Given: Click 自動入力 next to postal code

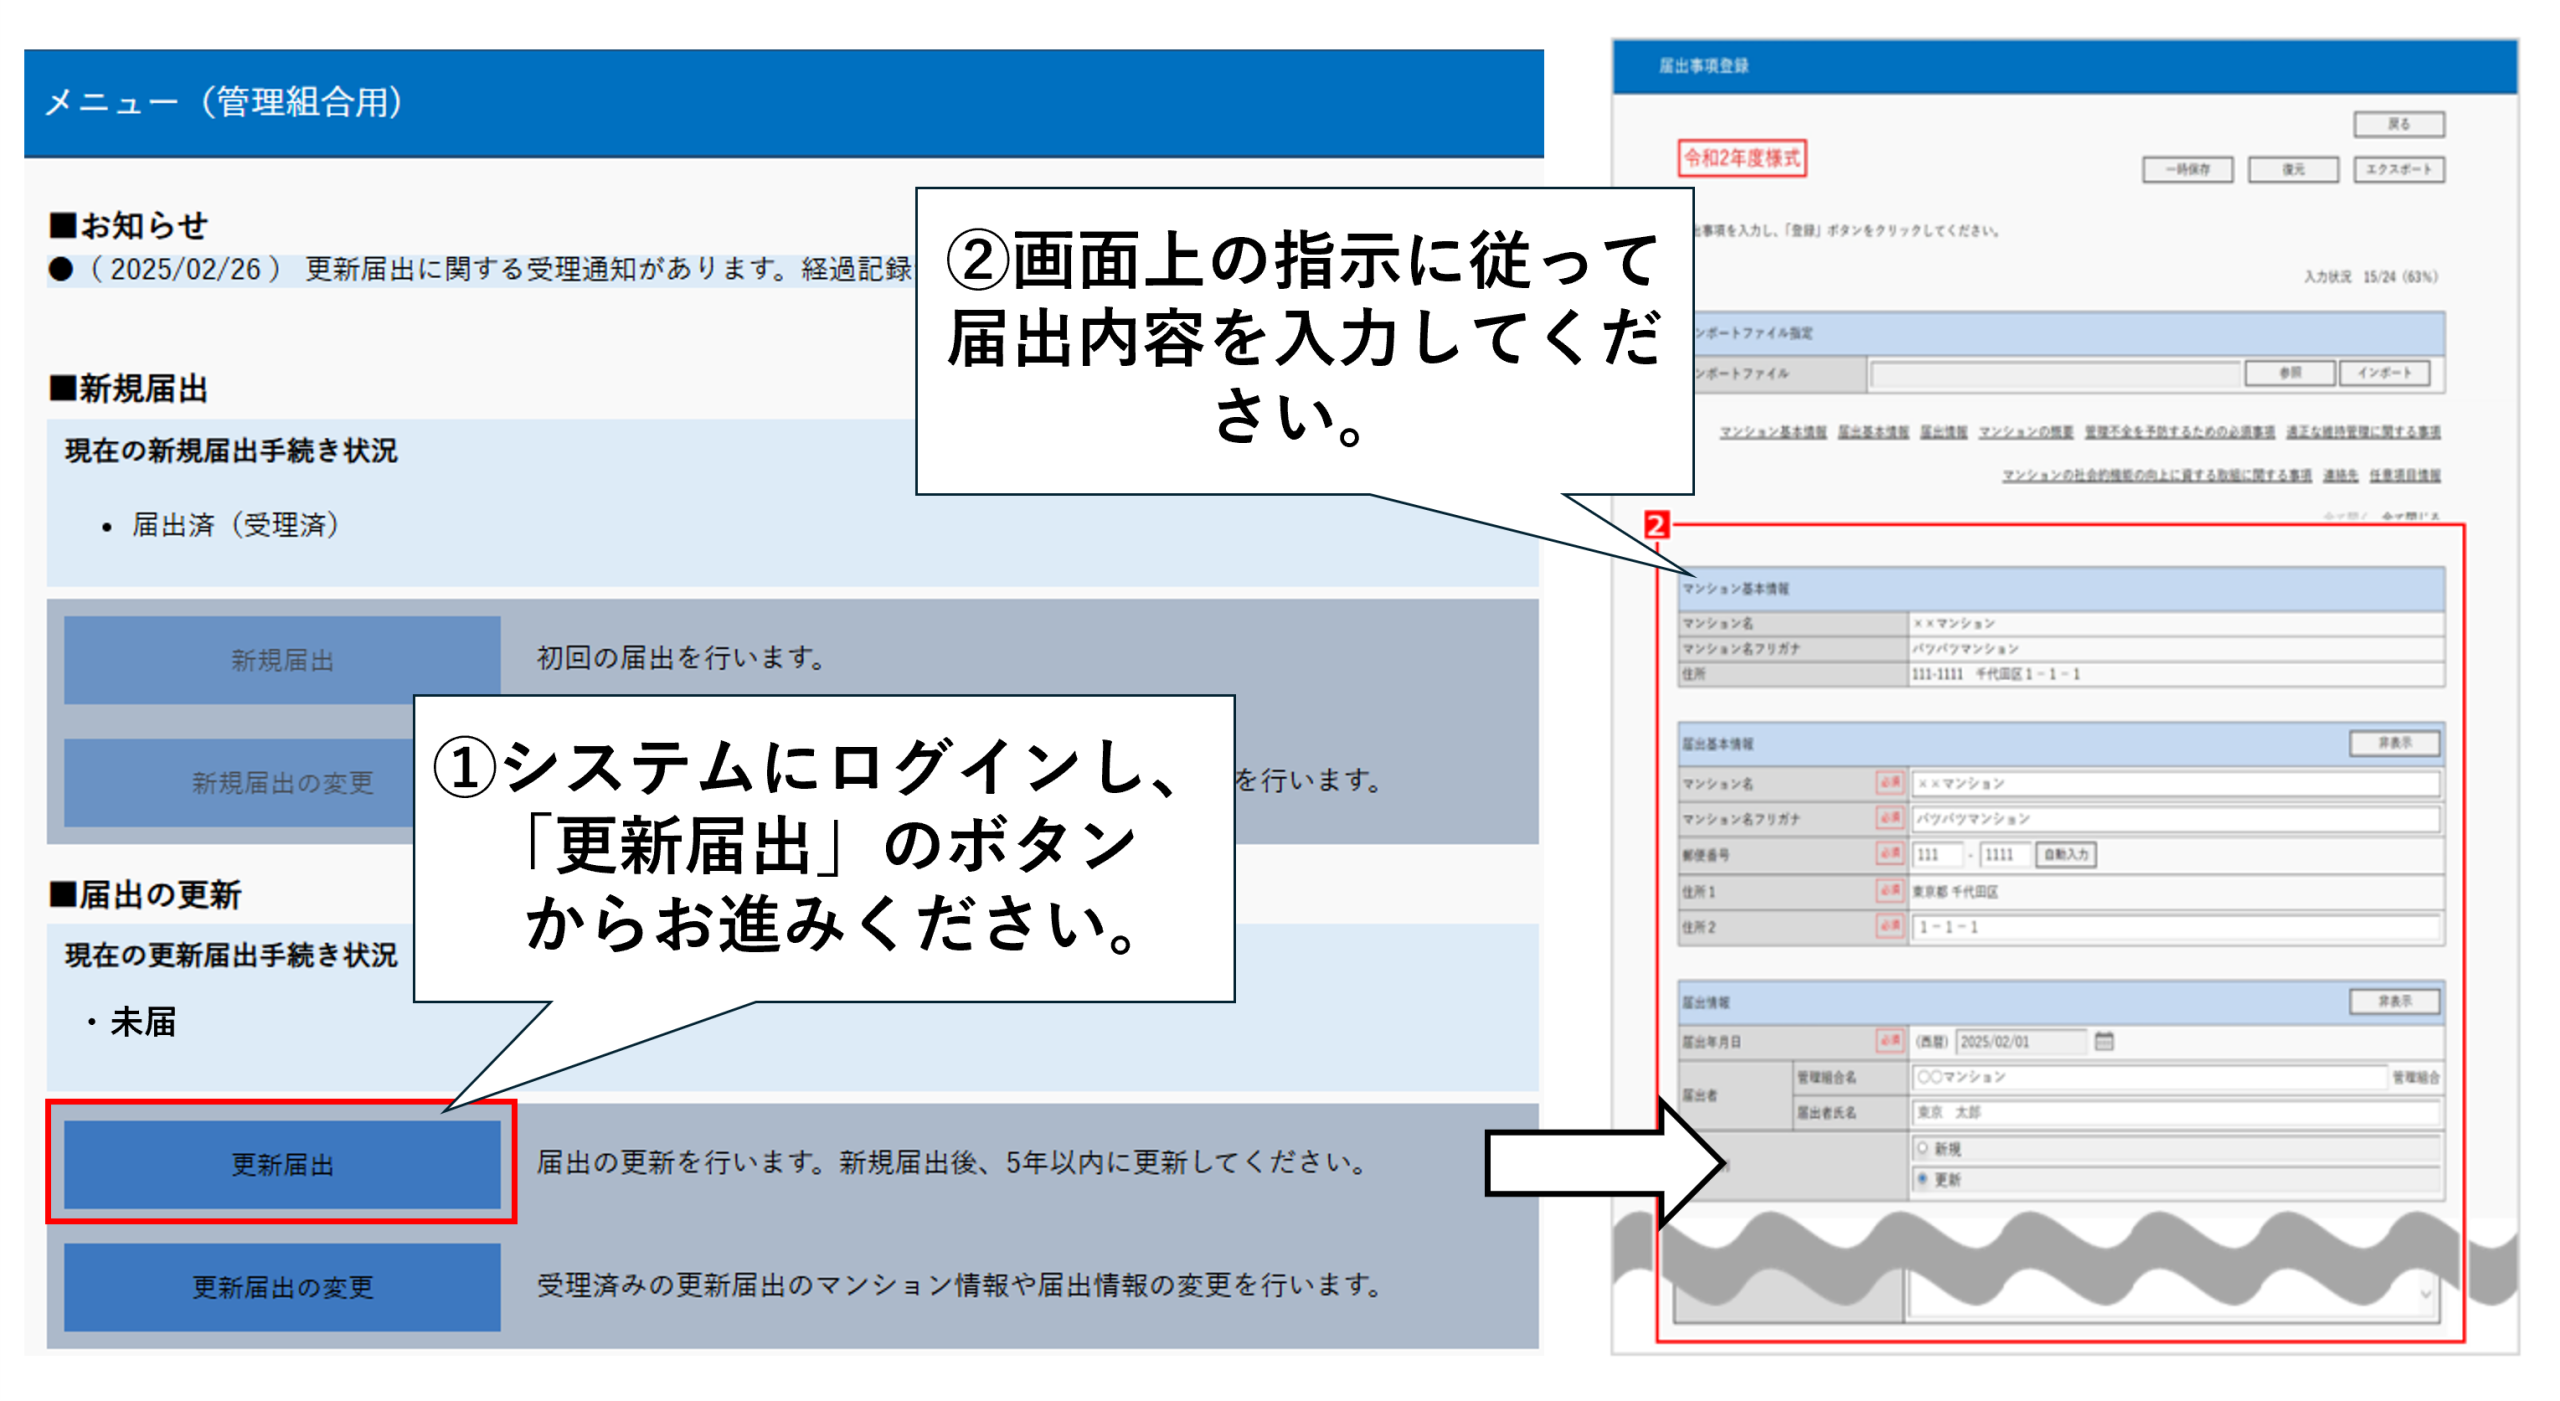Looking at the screenshot, I should (2065, 854).
